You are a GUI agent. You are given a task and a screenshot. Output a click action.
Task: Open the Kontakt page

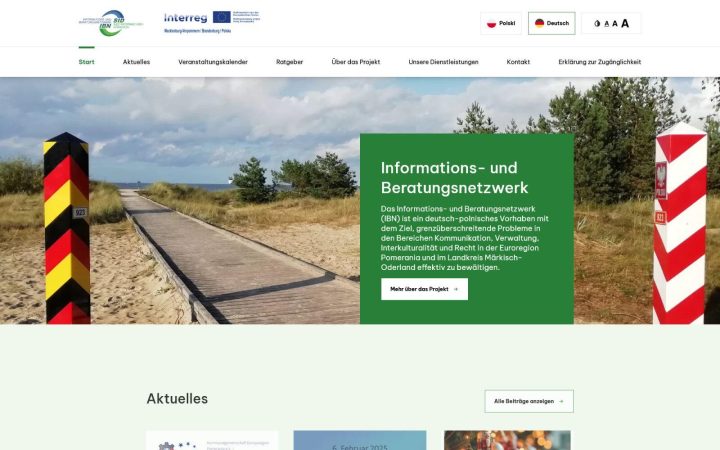pos(518,62)
